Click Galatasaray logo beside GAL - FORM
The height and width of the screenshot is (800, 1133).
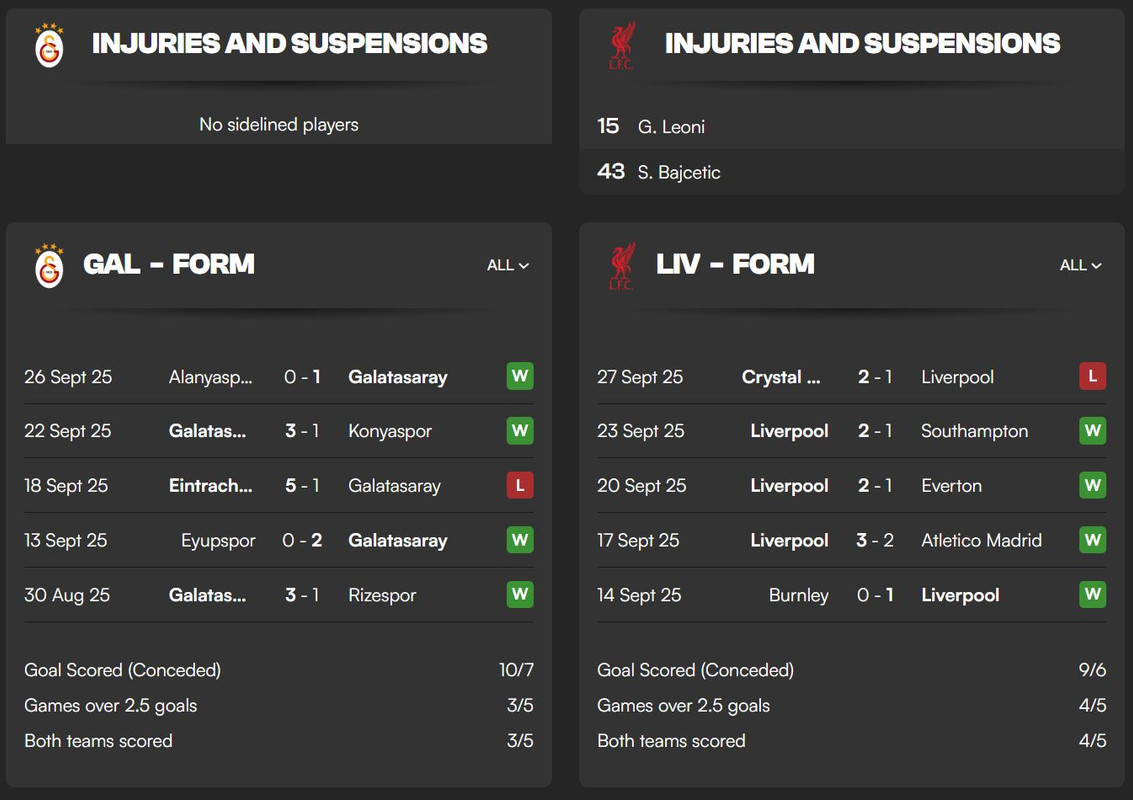point(49,265)
